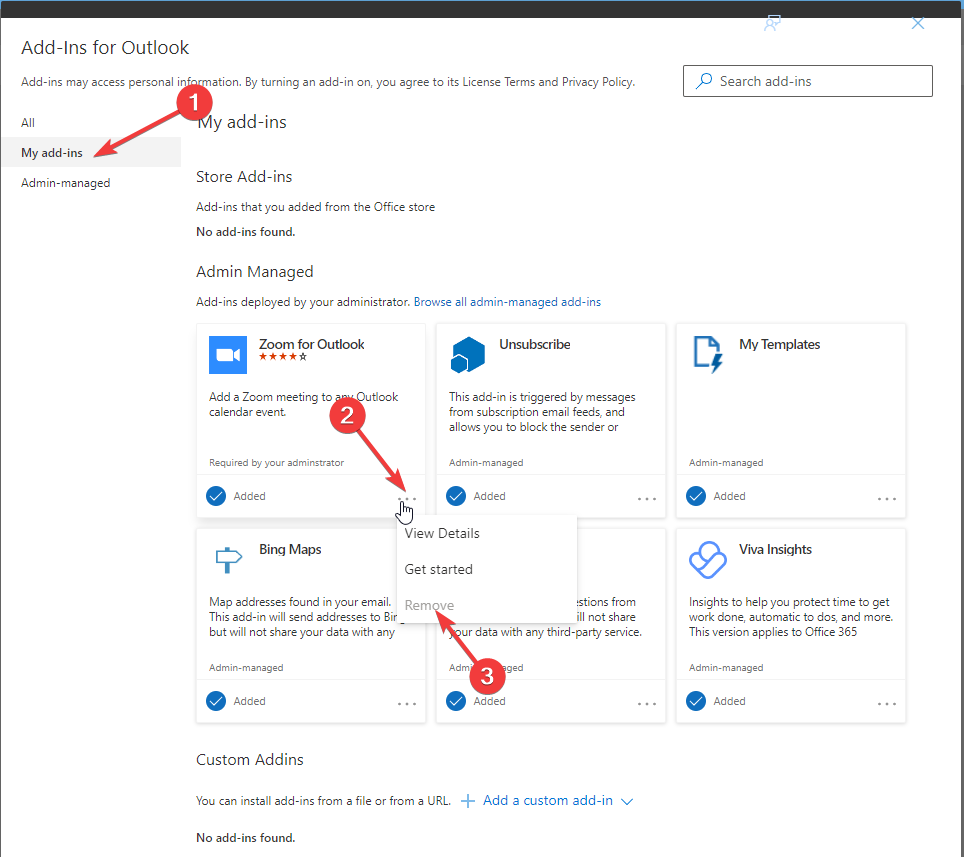Screen dimensions: 964x857
Task: Click 'No add-ins found.' under Store Add-ins
Action: tap(245, 232)
